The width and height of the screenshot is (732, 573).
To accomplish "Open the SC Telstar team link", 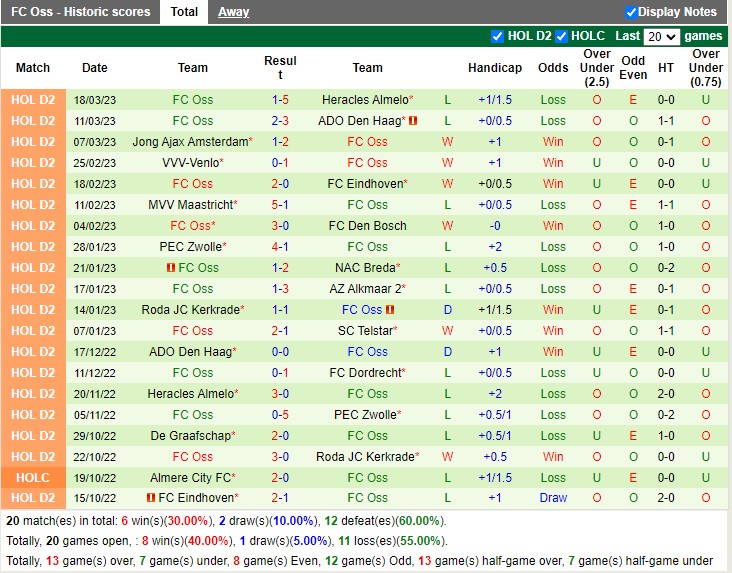I will pos(365,331).
